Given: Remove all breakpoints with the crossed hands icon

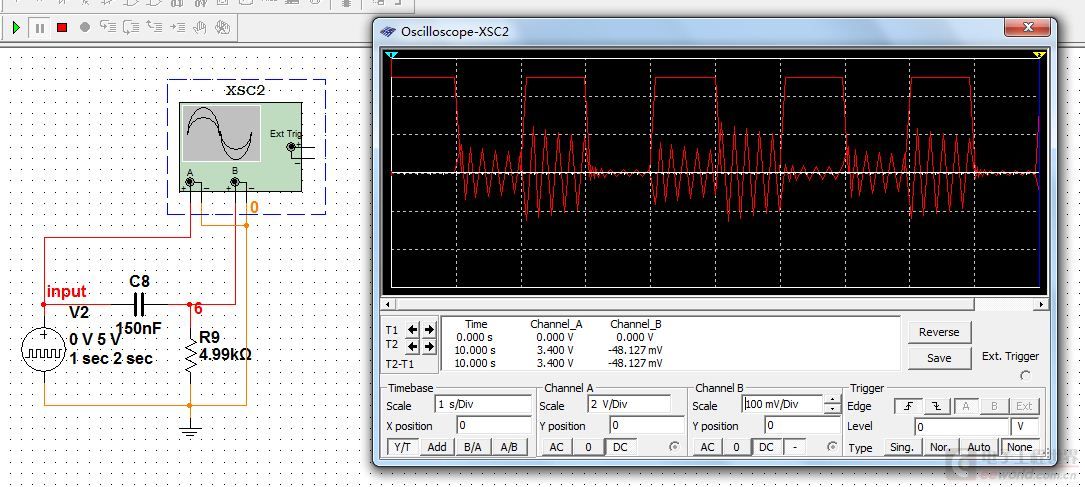Looking at the screenshot, I should pos(222,28).
